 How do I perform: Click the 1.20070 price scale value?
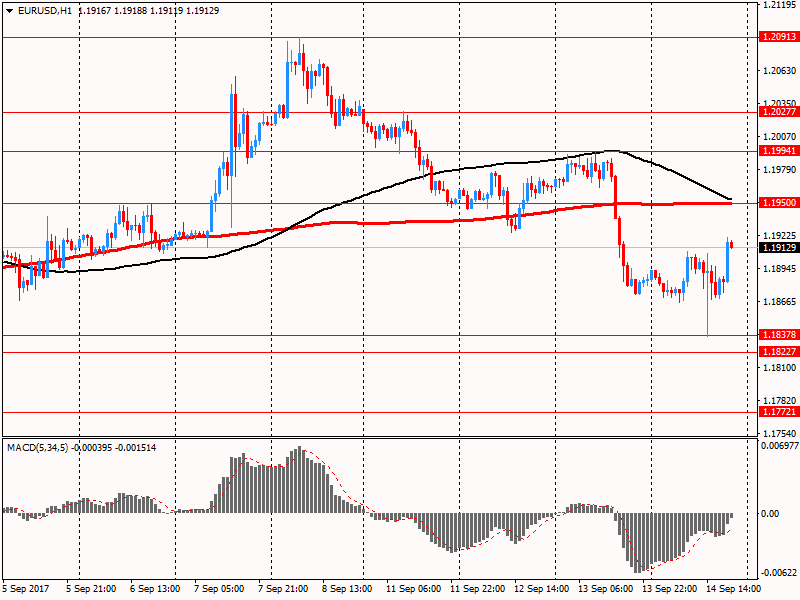click(780, 136)
